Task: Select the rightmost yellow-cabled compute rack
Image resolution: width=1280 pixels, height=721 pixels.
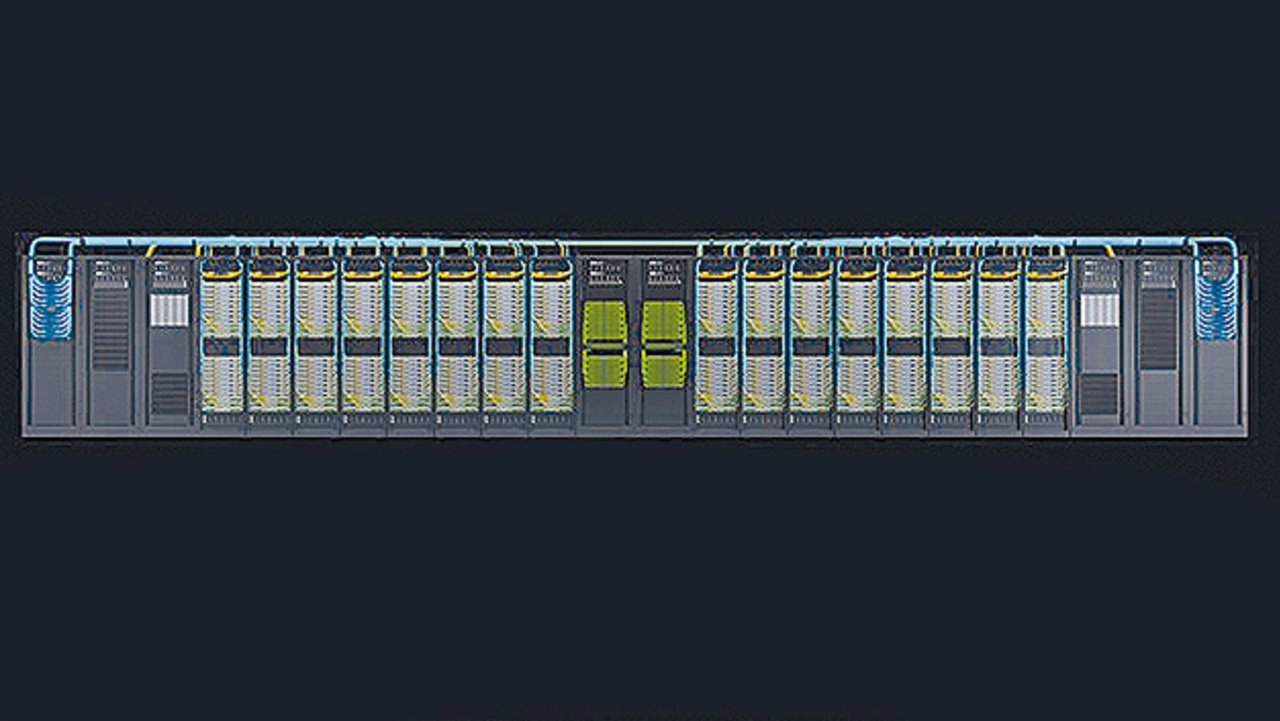Action: (x=1046, y=335)
